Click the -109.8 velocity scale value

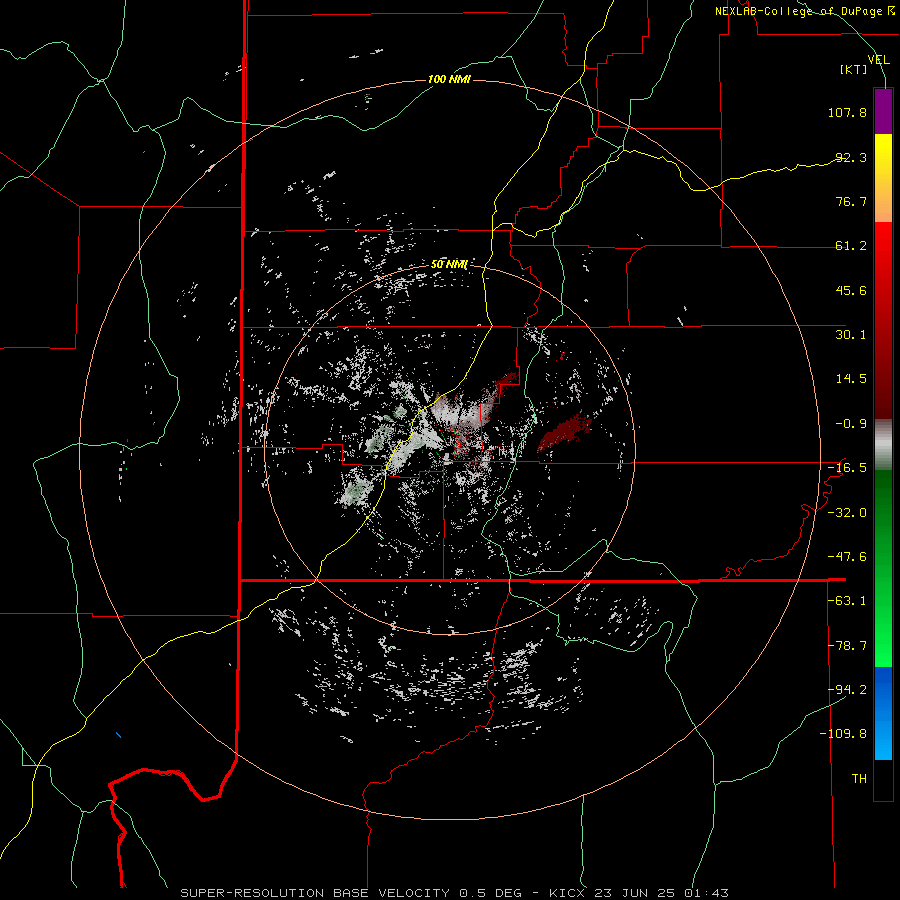(844, 734)
